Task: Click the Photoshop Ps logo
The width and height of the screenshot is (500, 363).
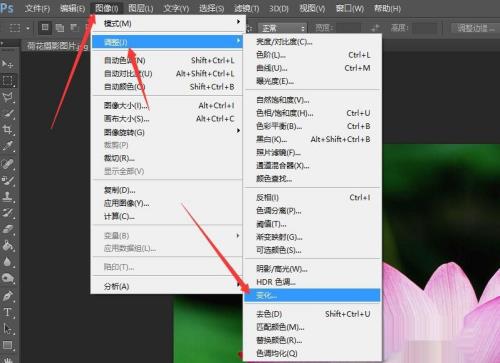Action: (7, 8)
